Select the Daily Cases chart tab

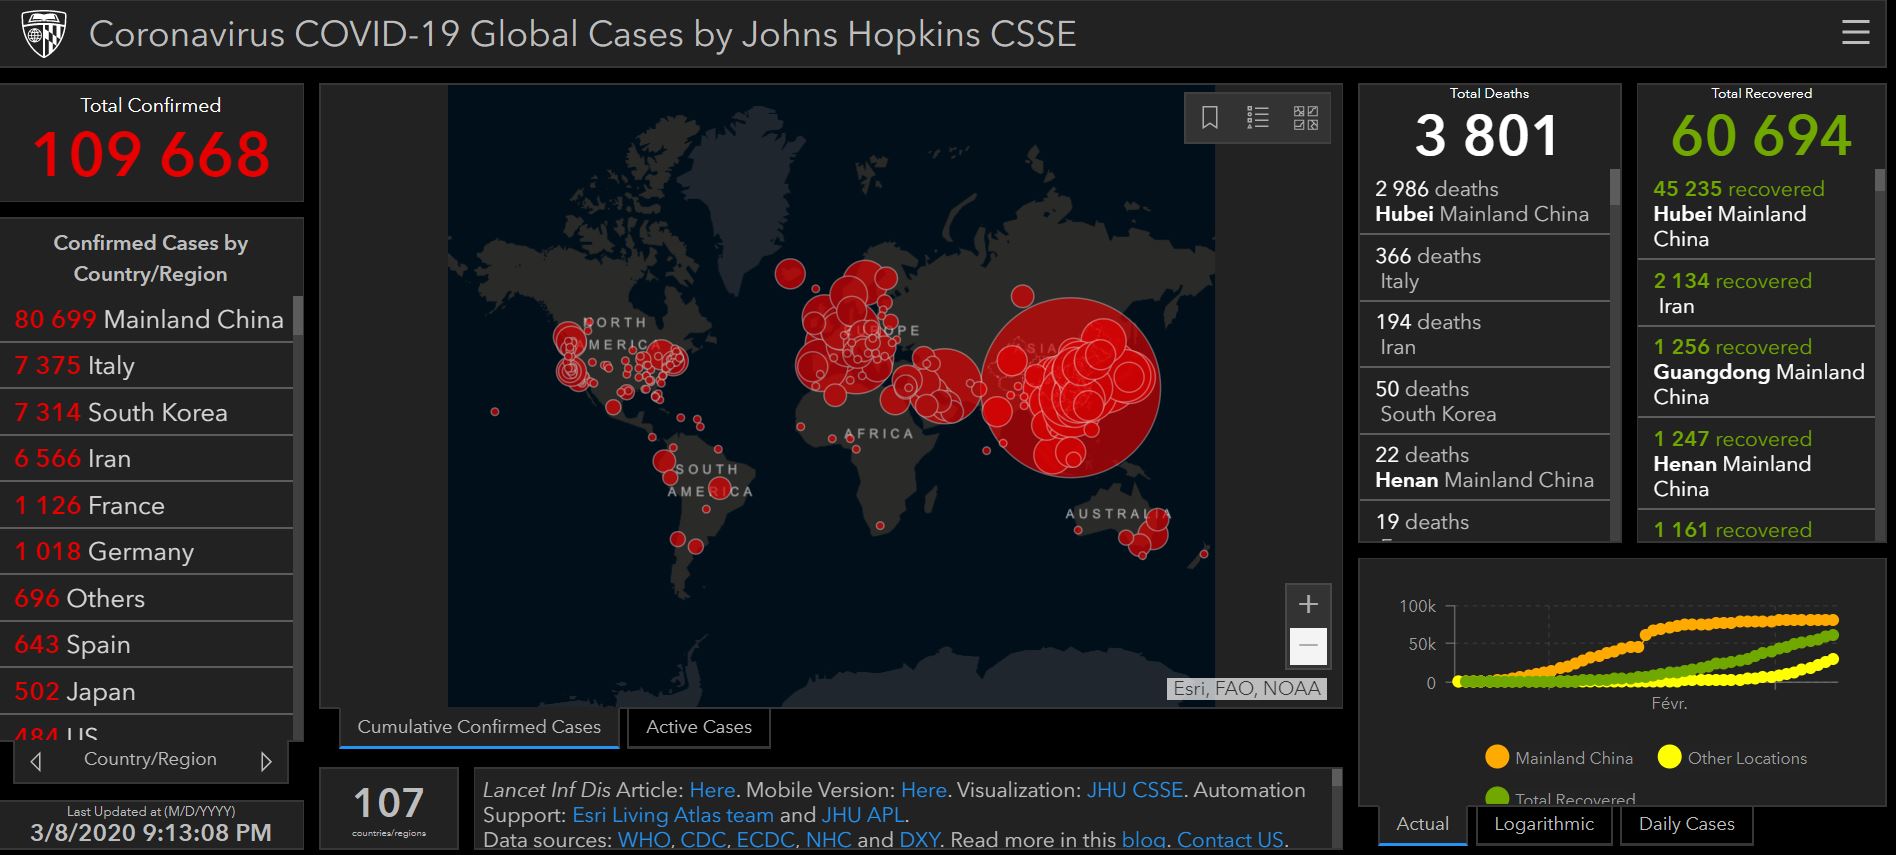click(1686, 824)
